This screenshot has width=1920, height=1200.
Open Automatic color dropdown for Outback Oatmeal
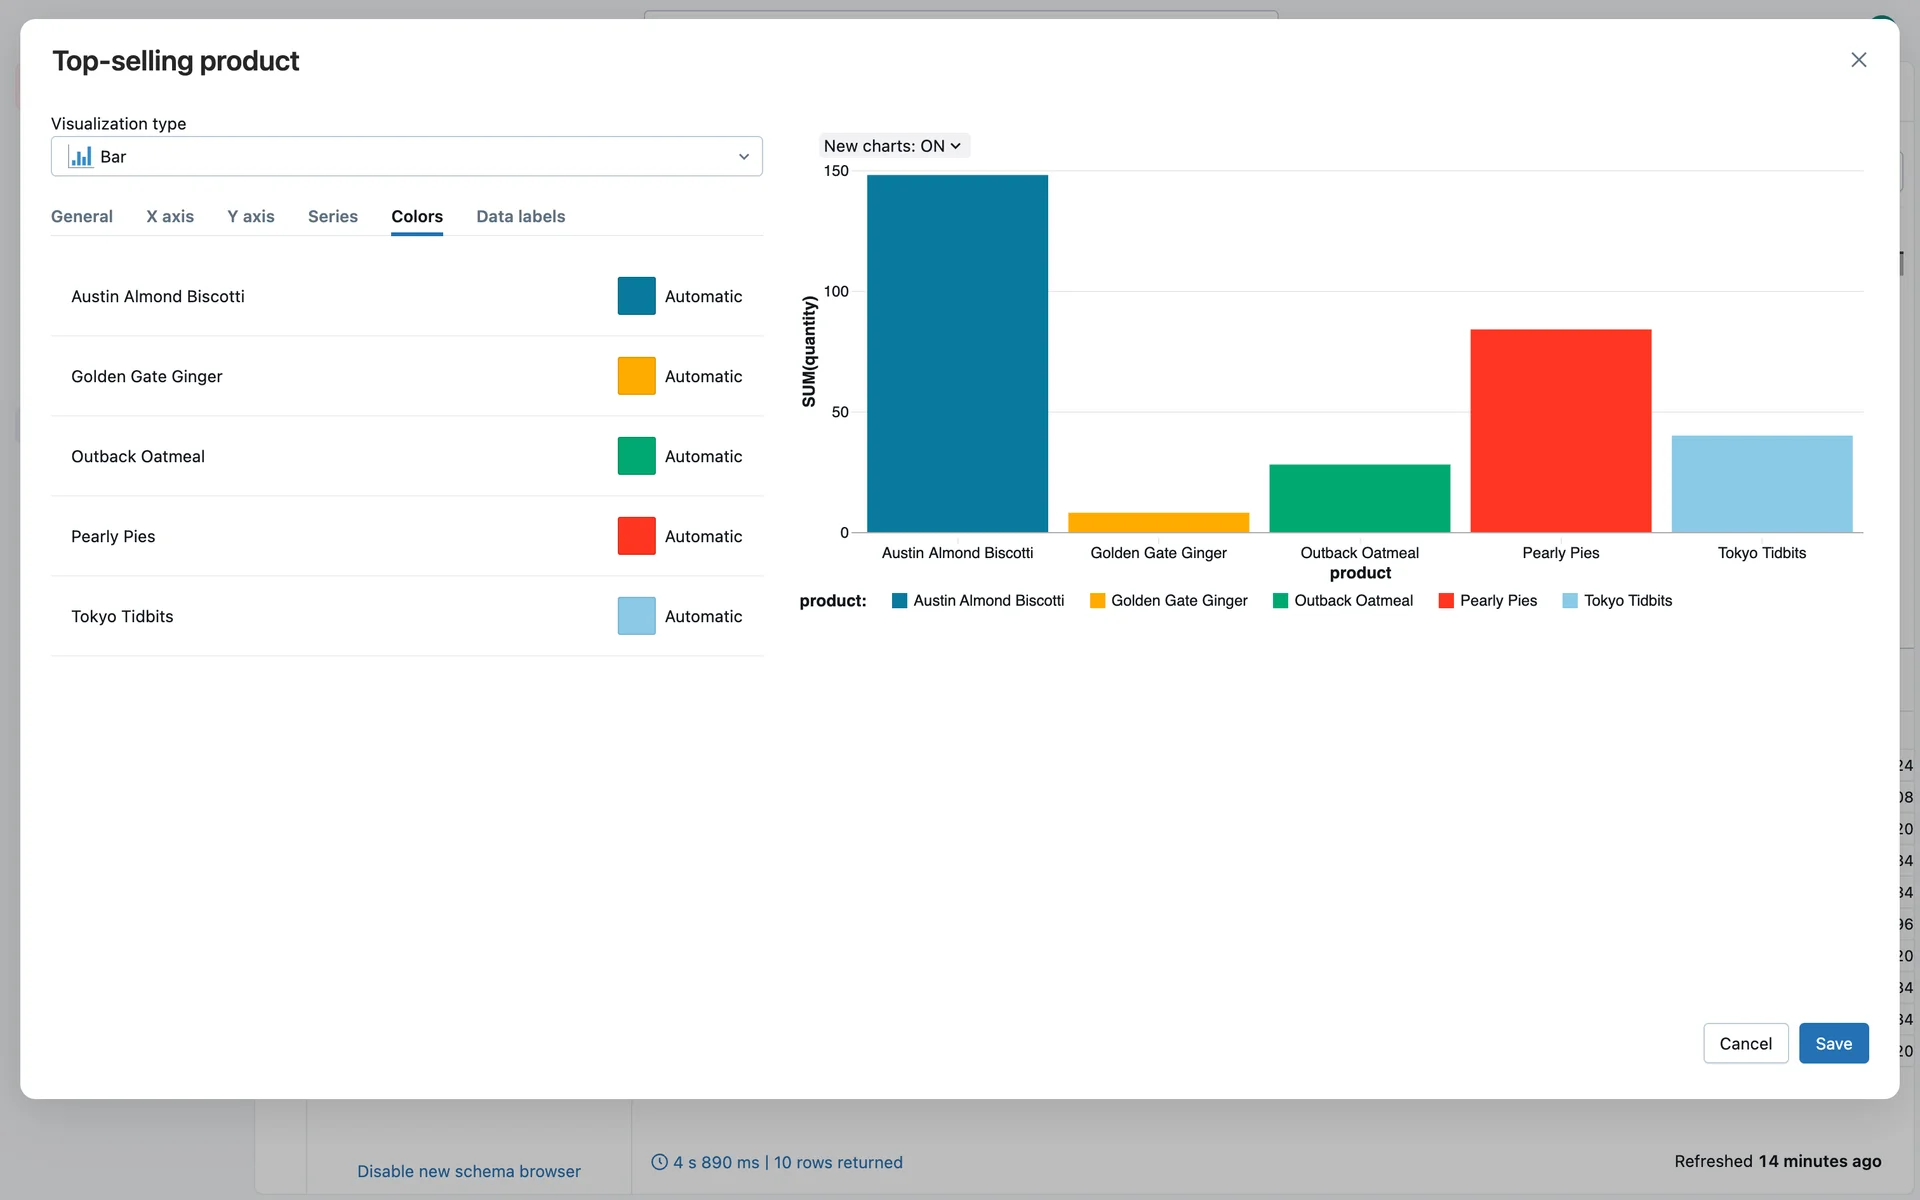[703, 457]
